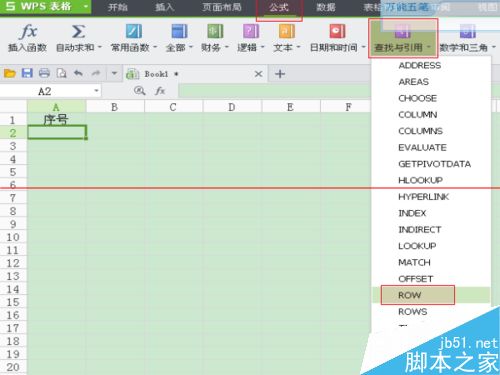Open the Date and Time (日期和时间) functions

pos(337,38)
